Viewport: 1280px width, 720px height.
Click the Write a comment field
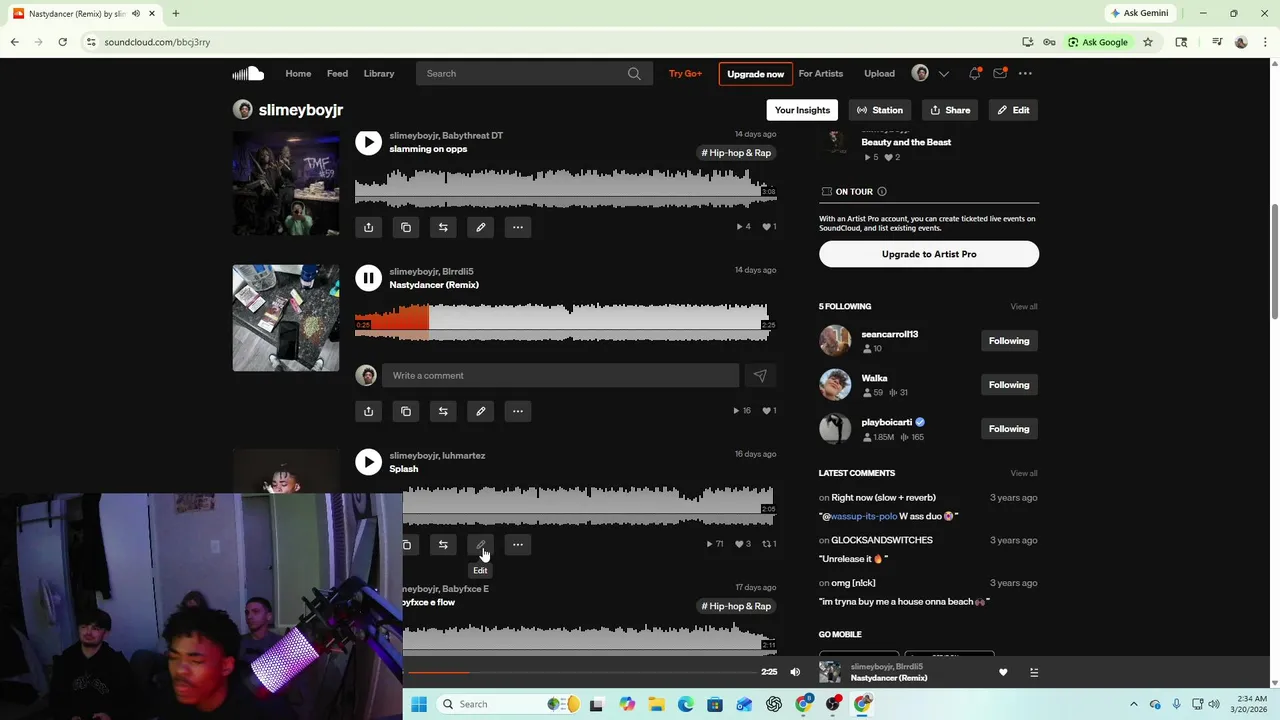pos(560,375)
